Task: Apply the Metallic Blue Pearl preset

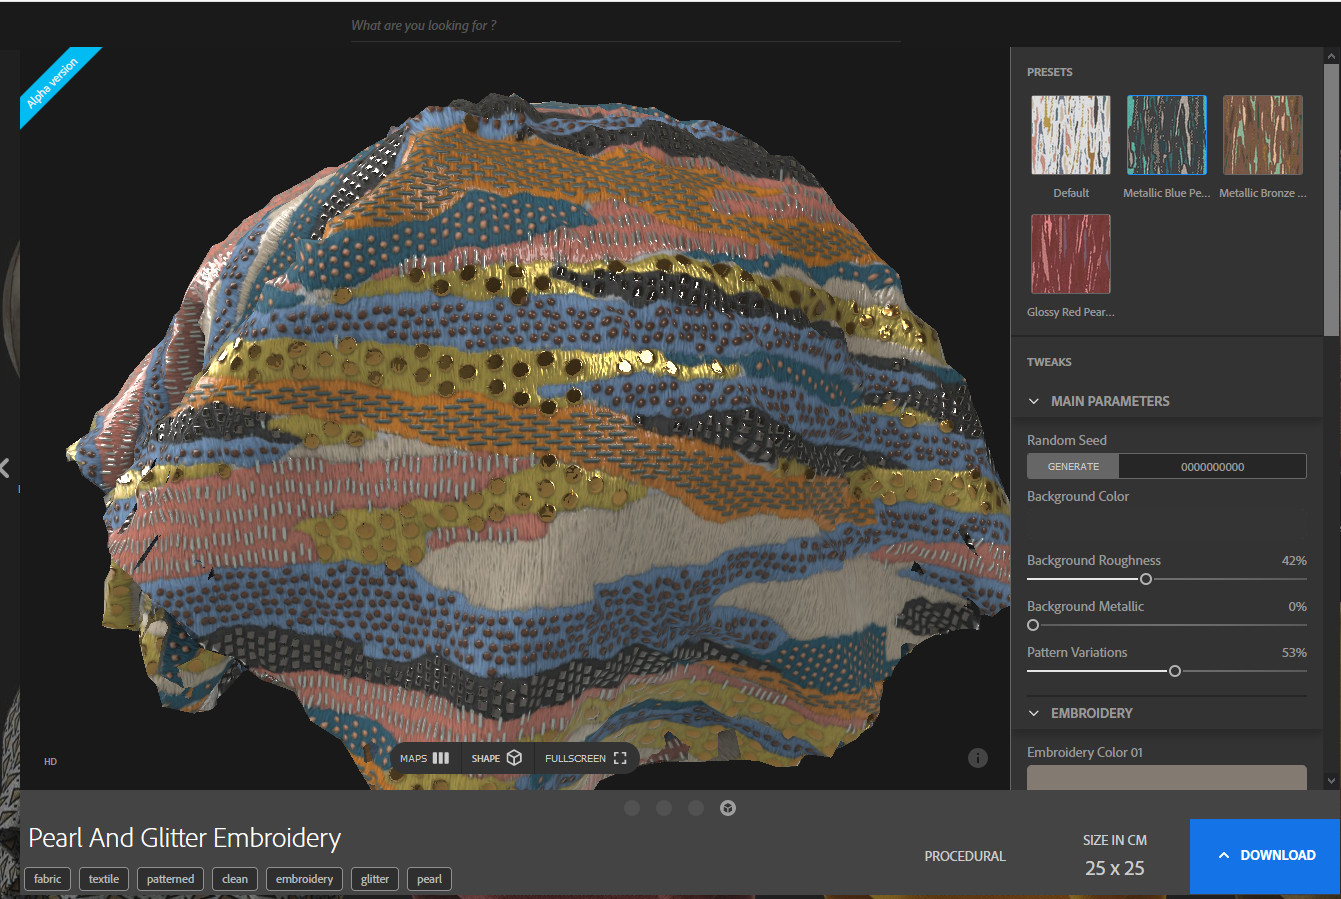Action: tap(1166, 136)
